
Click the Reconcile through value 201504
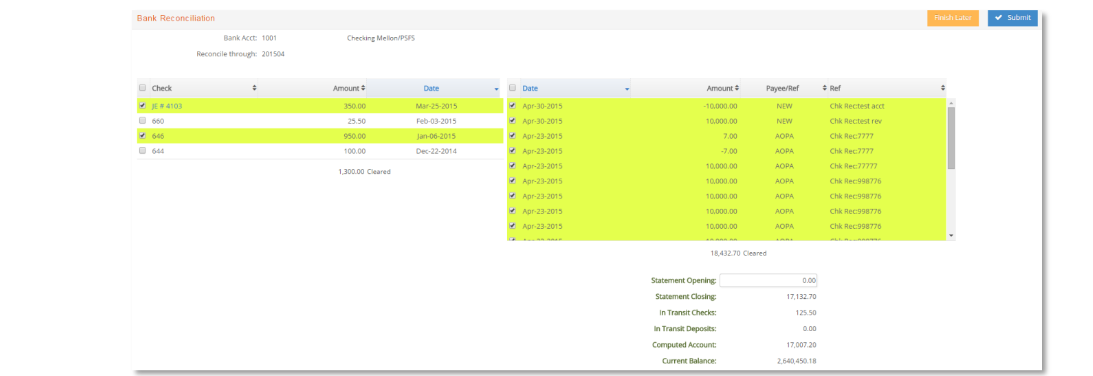coord(273,54)
